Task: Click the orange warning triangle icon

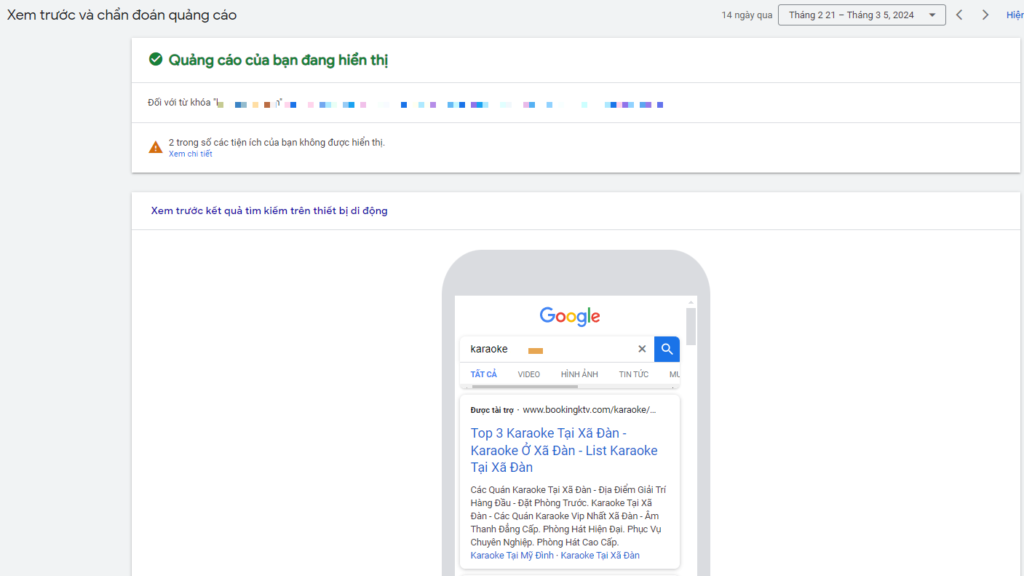Action: pos(155,147)
